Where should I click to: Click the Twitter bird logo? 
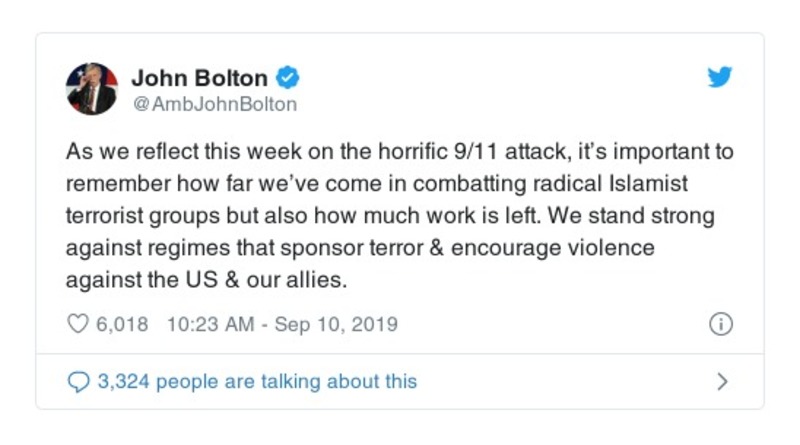click(x=720, y=78)
